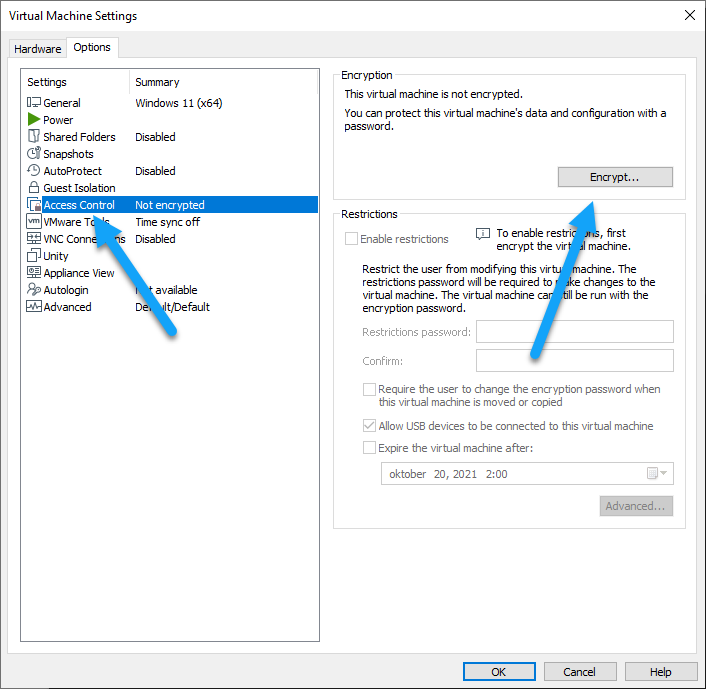
Task: Click the Confirm password field
Action: [x=575, y=361]
